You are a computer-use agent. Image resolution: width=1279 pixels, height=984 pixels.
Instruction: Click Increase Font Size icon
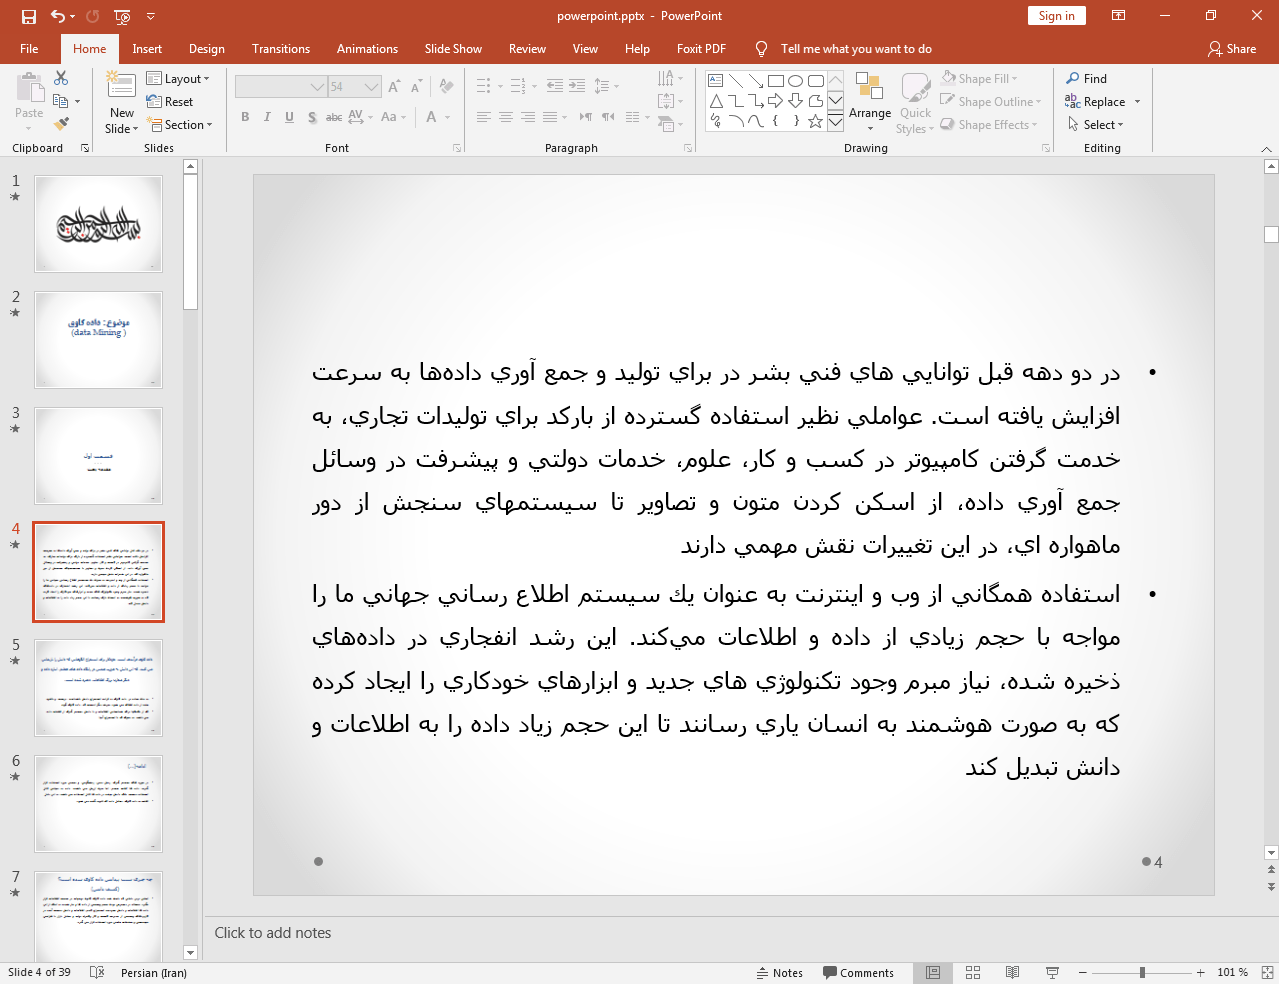pyautogui.click(x=394, y=87)
